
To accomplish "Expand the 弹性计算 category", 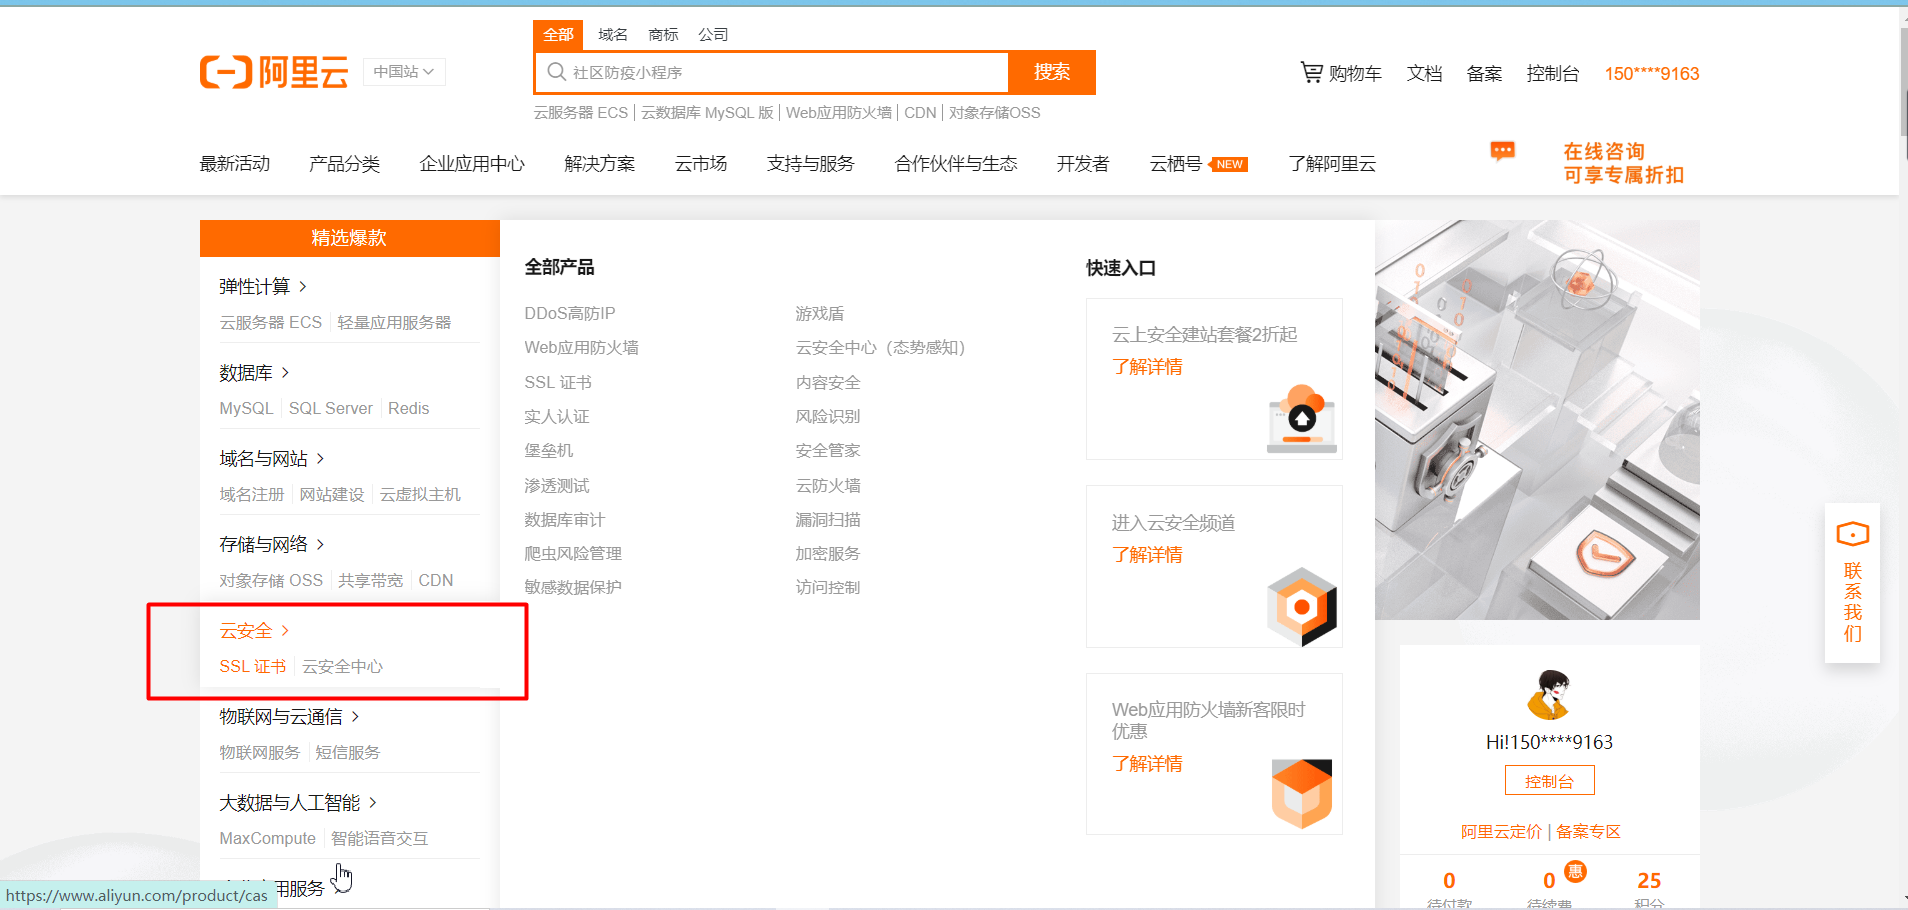I will click(x=263, y=287).
